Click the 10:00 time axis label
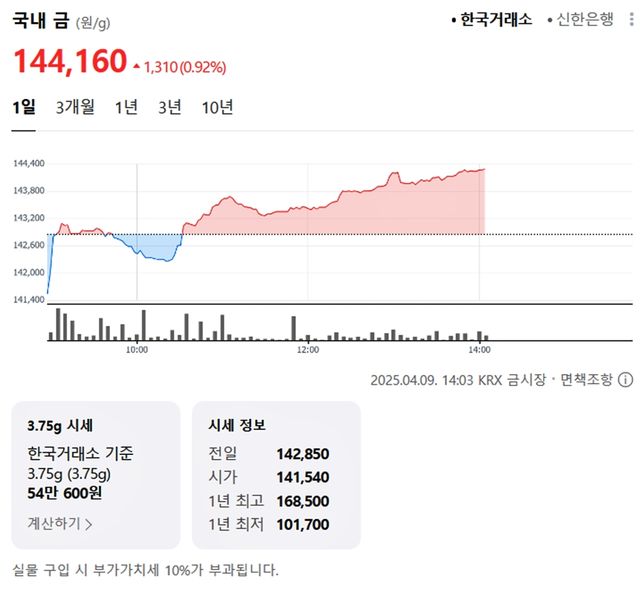The width and height of the screenshot is (640, 589). pos(137,350)
